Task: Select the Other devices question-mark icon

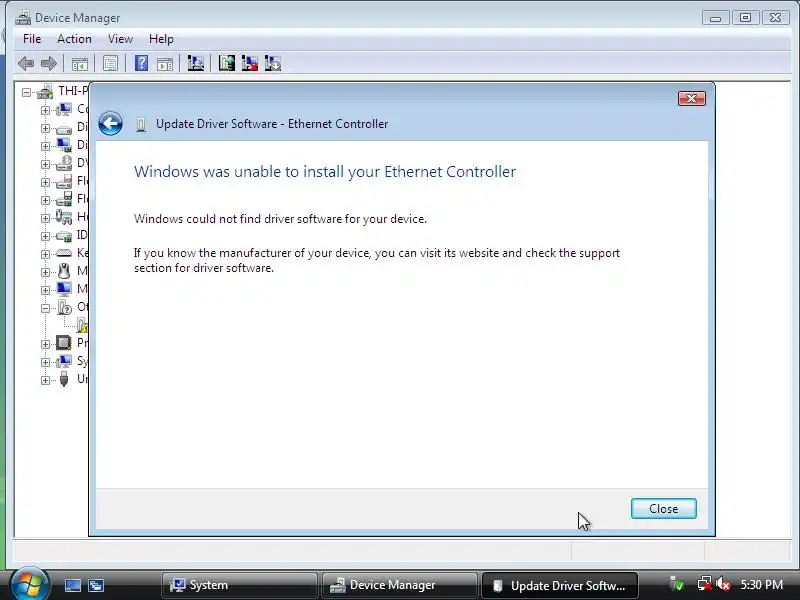Action: (x=64, y=307)
